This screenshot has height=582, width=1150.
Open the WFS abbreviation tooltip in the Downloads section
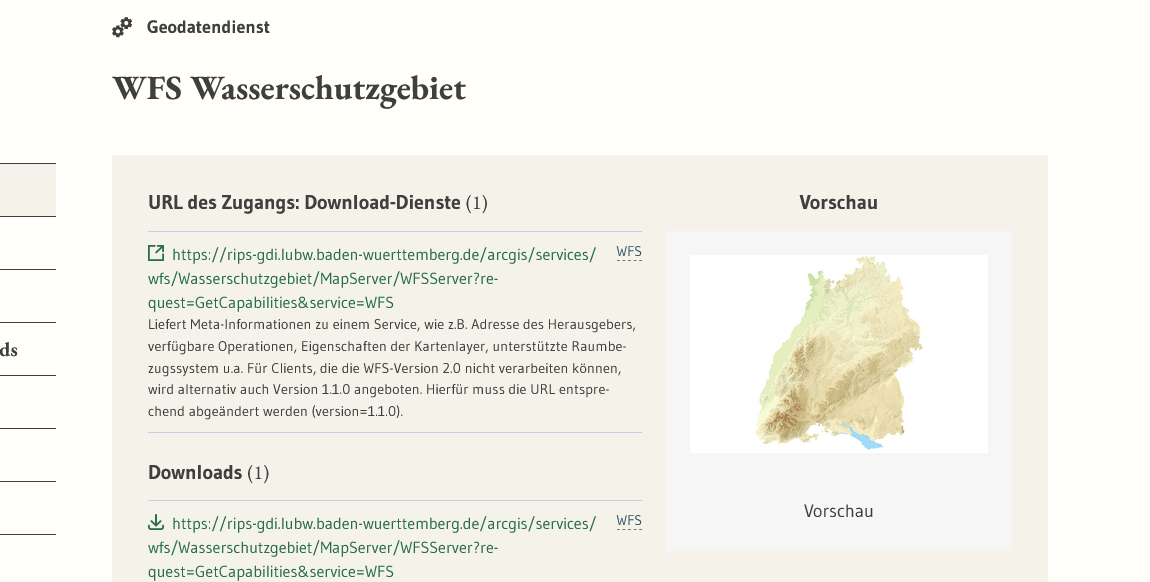(x=629, y=520)
